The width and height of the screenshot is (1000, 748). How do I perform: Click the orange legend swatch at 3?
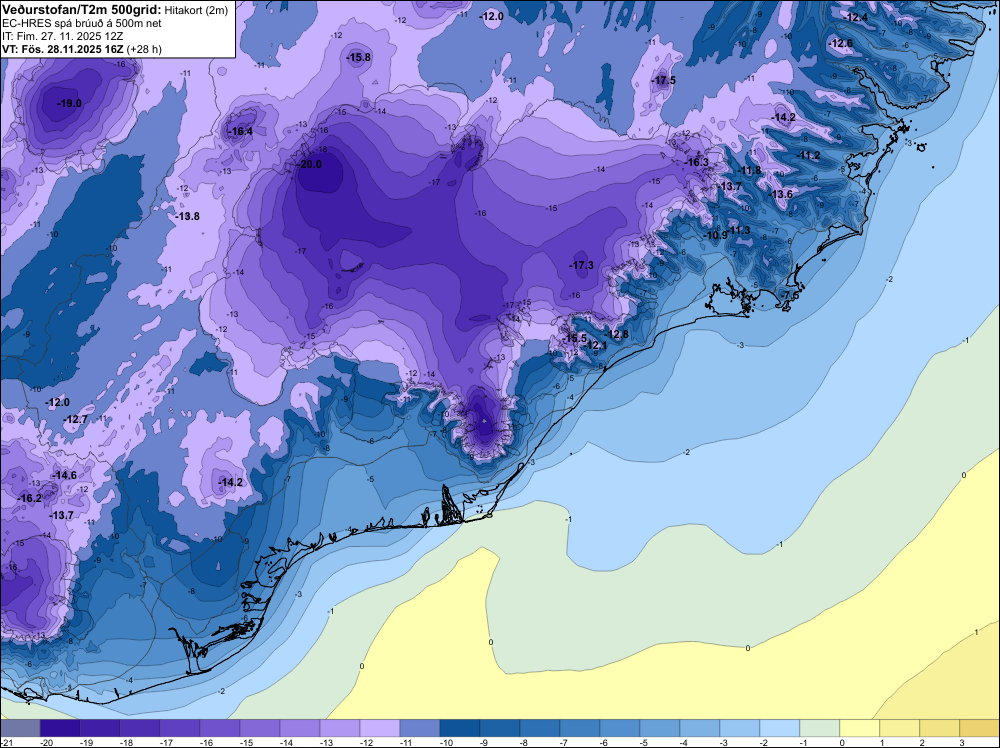pos(980,728)
